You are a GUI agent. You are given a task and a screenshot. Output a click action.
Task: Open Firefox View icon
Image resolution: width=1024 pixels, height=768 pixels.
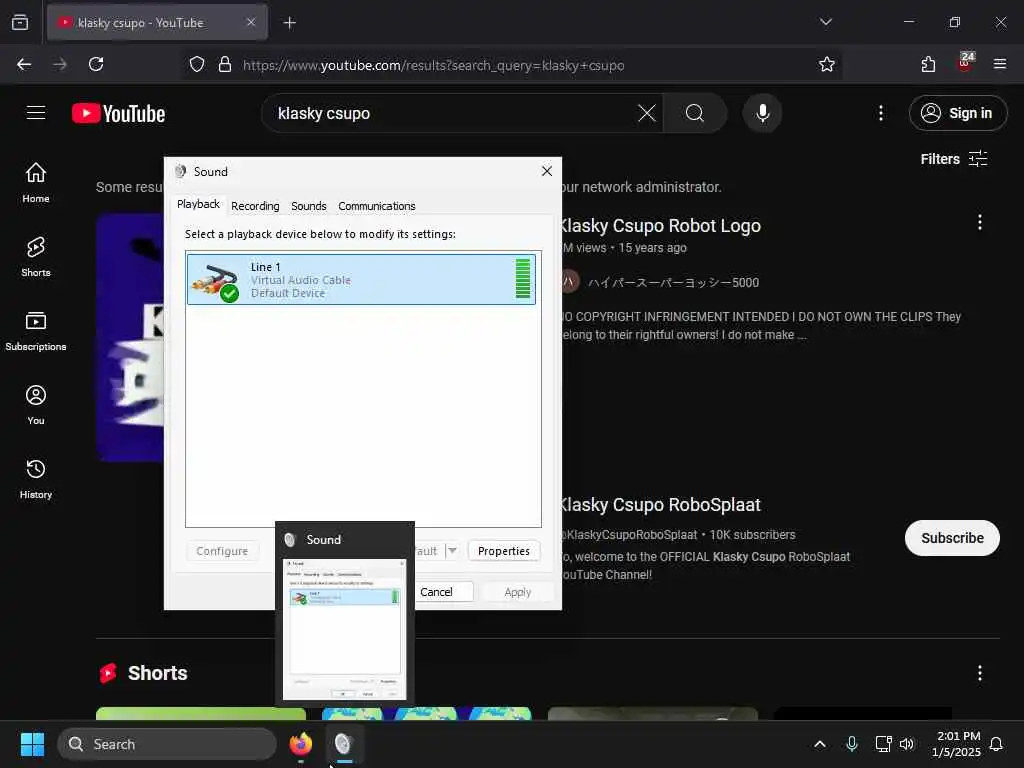[20, 22]
